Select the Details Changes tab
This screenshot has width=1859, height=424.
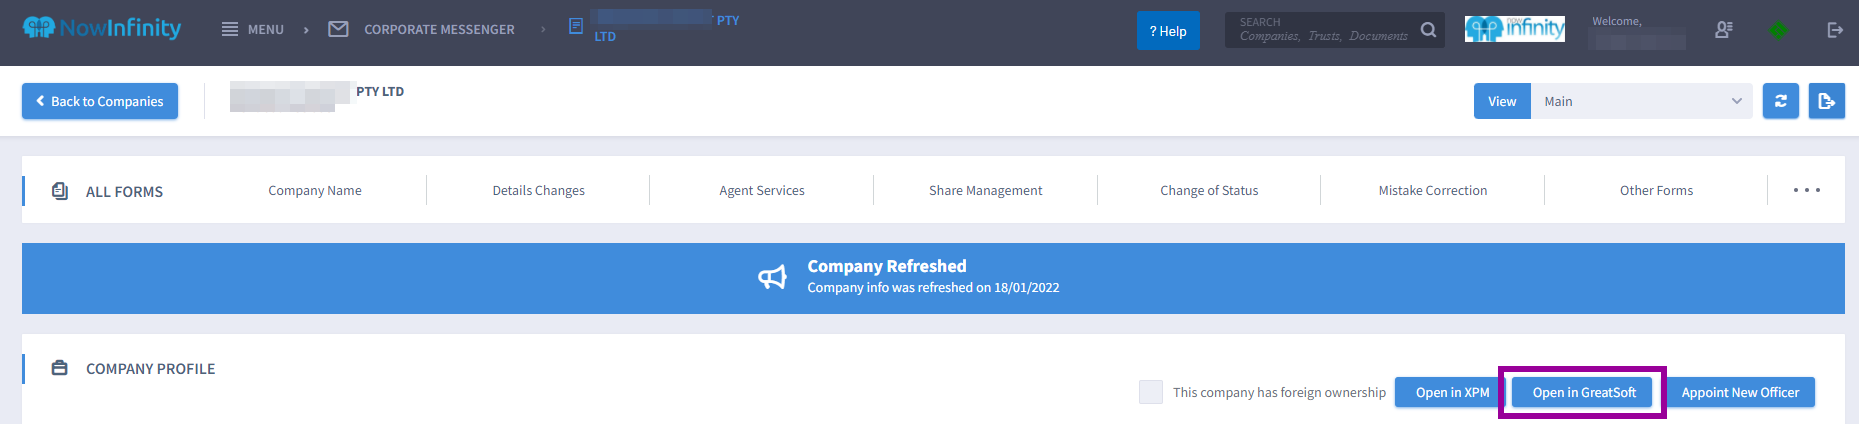click(x=538, y=190)
